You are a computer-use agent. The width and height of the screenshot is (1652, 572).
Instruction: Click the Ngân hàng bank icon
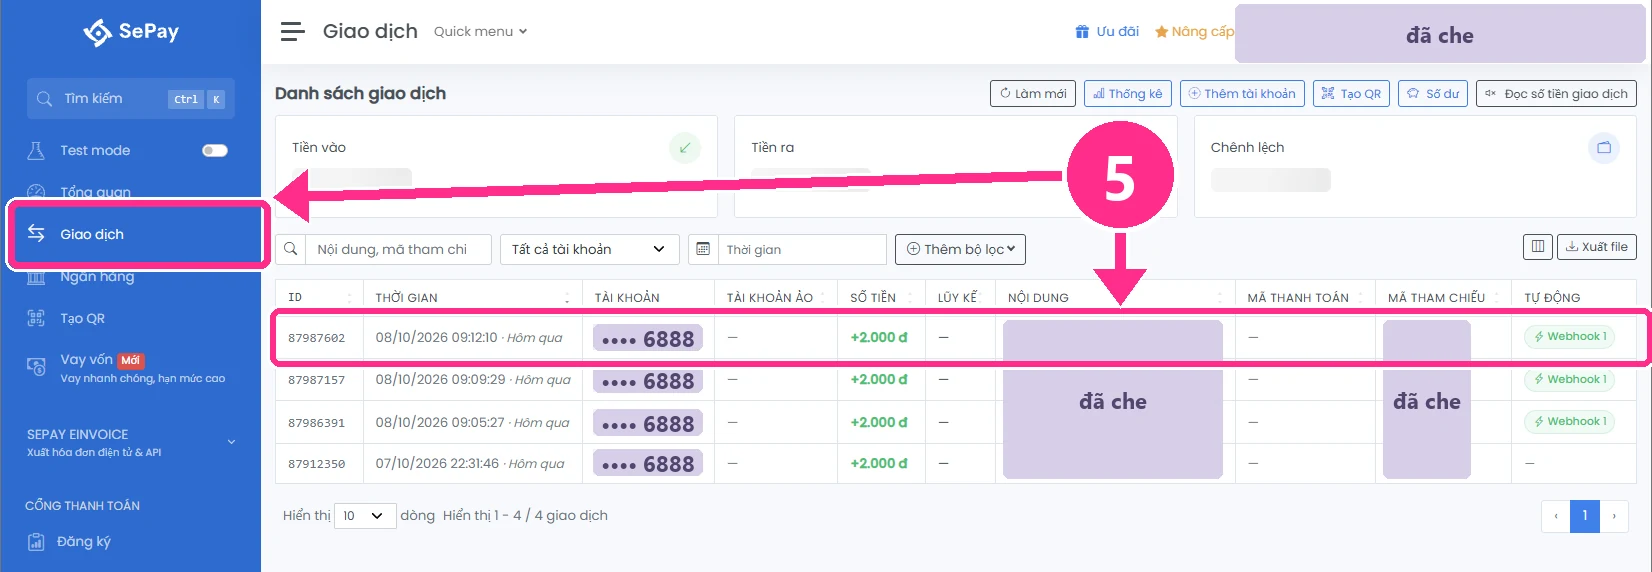tap(36, 277)
